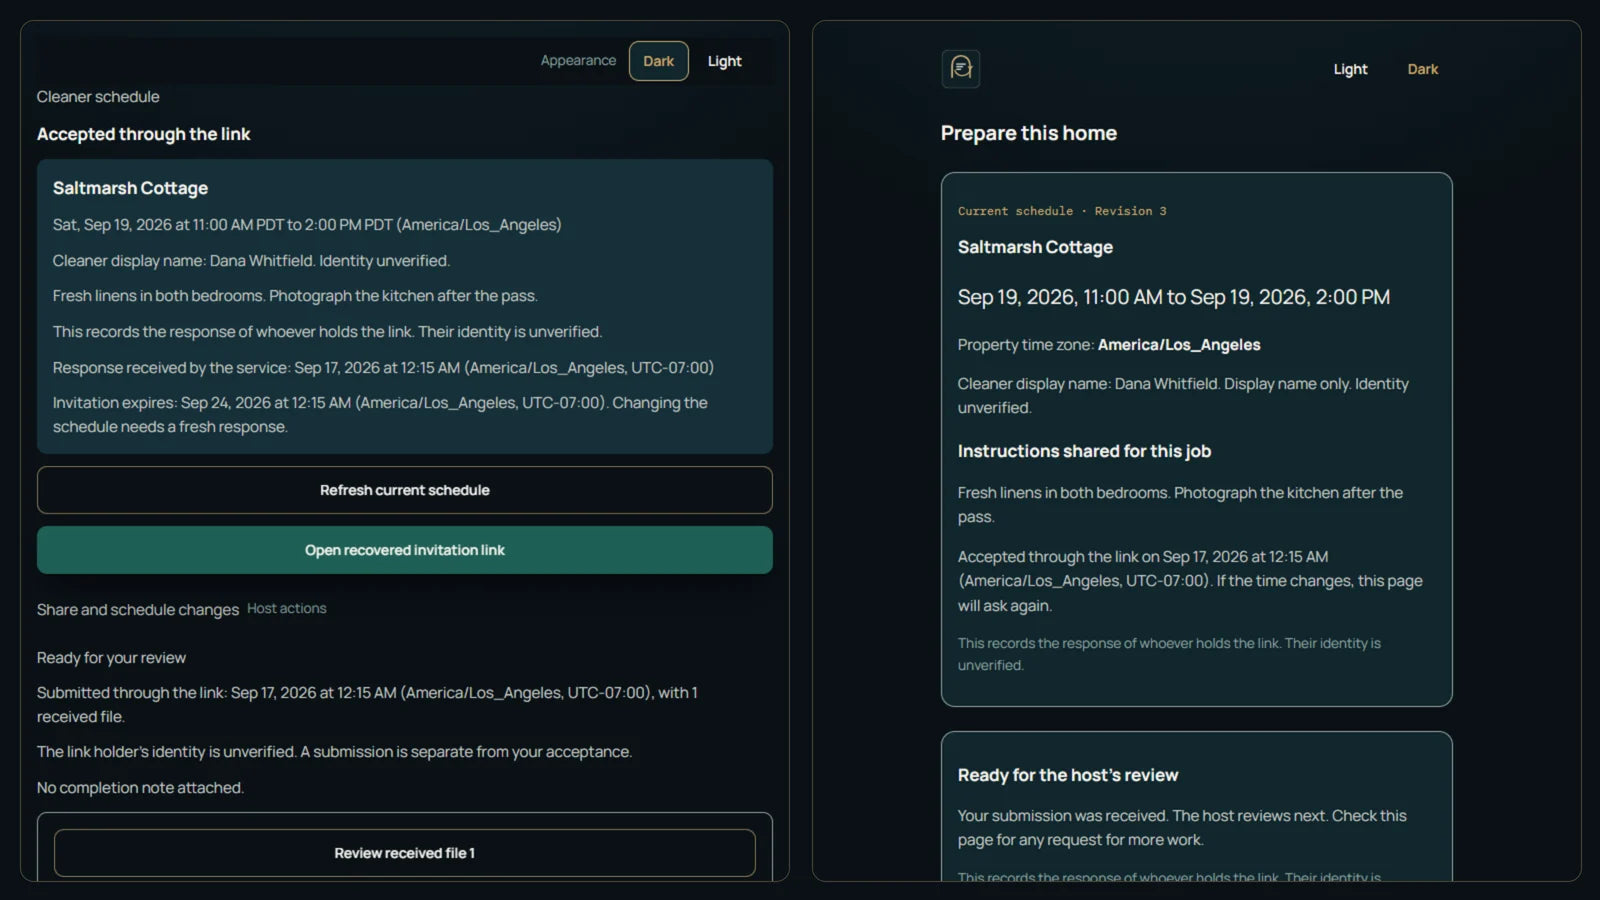The width and height of the screenshot is (1600, 900).
Task: Click the app logo icon in cleaner page
Action: (961, 69)
